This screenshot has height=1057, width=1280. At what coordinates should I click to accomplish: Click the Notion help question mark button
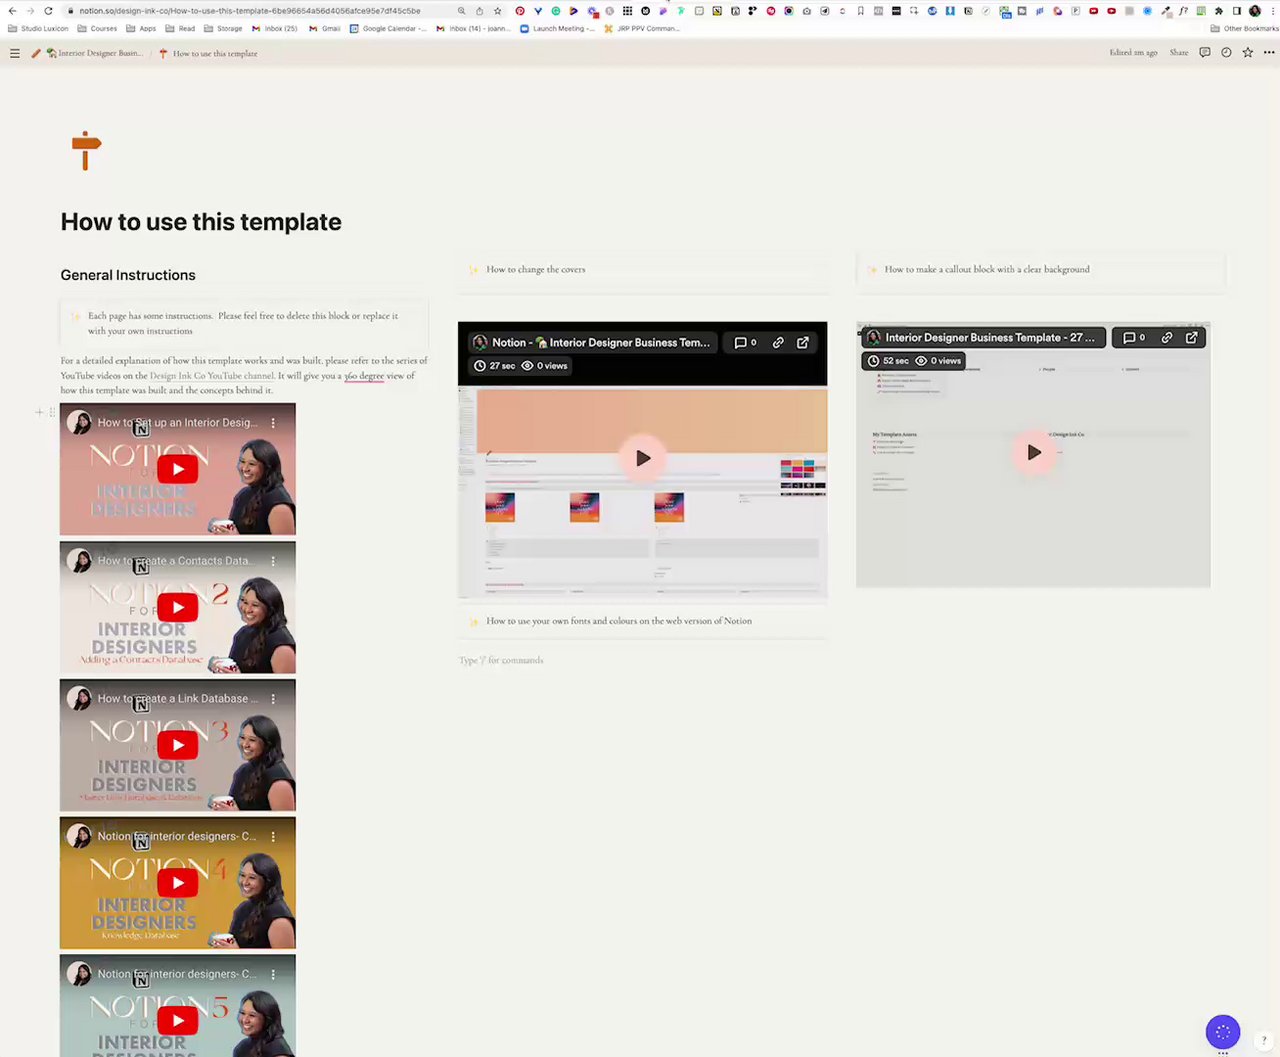tap(1264, 1041)
